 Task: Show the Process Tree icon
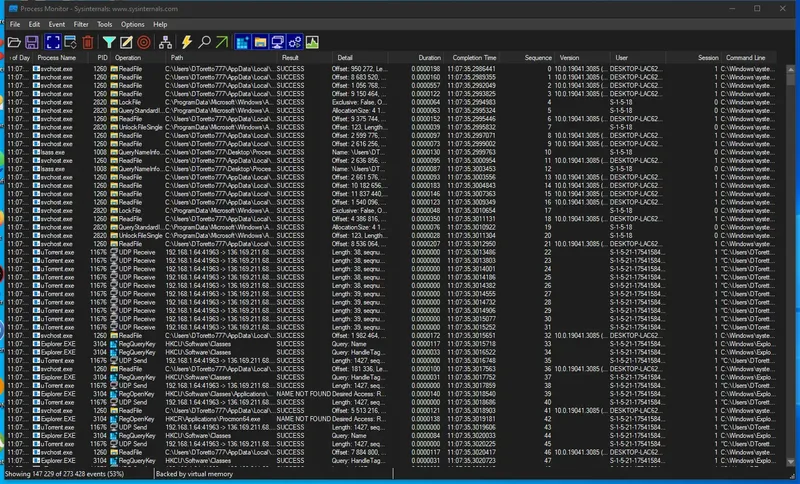[165, 42]
